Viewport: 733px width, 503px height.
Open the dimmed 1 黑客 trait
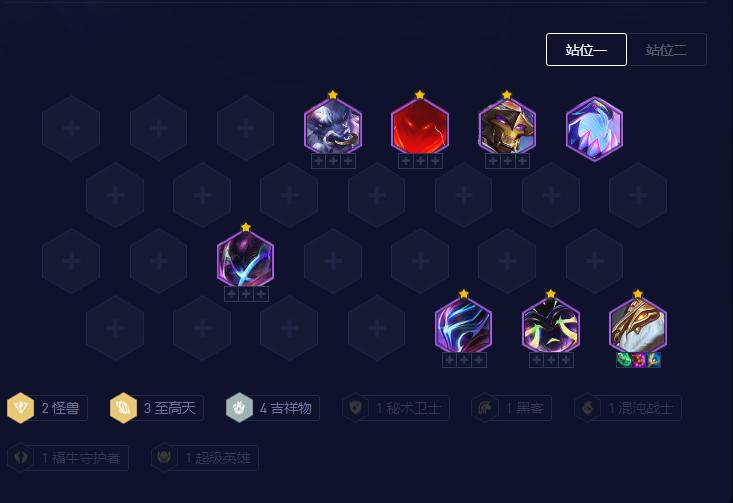coord(511,408)
